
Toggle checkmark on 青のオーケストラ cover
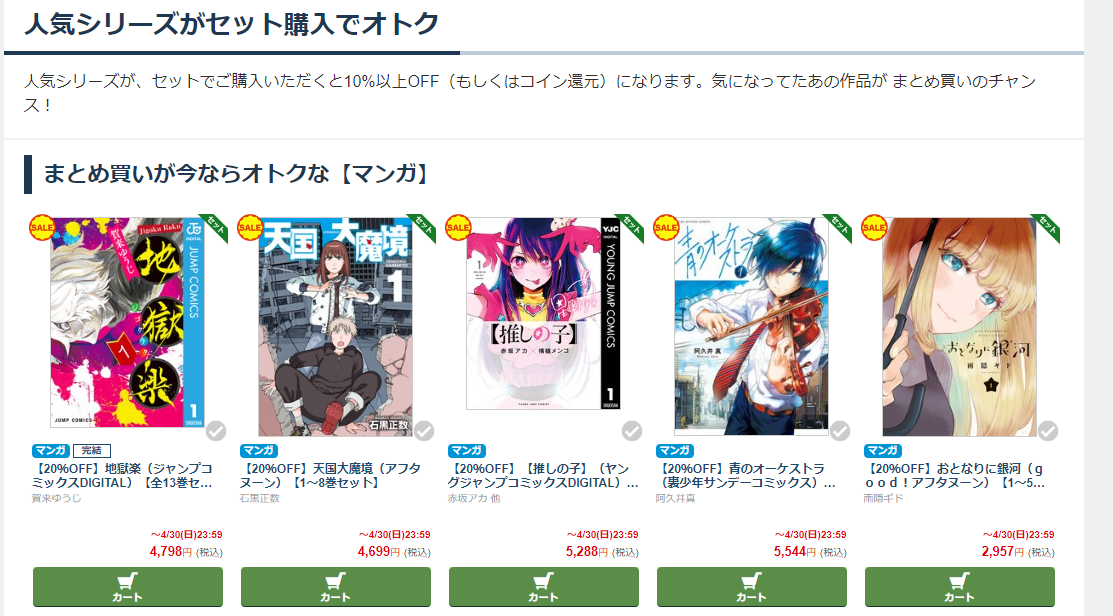(x=840, y=431)
